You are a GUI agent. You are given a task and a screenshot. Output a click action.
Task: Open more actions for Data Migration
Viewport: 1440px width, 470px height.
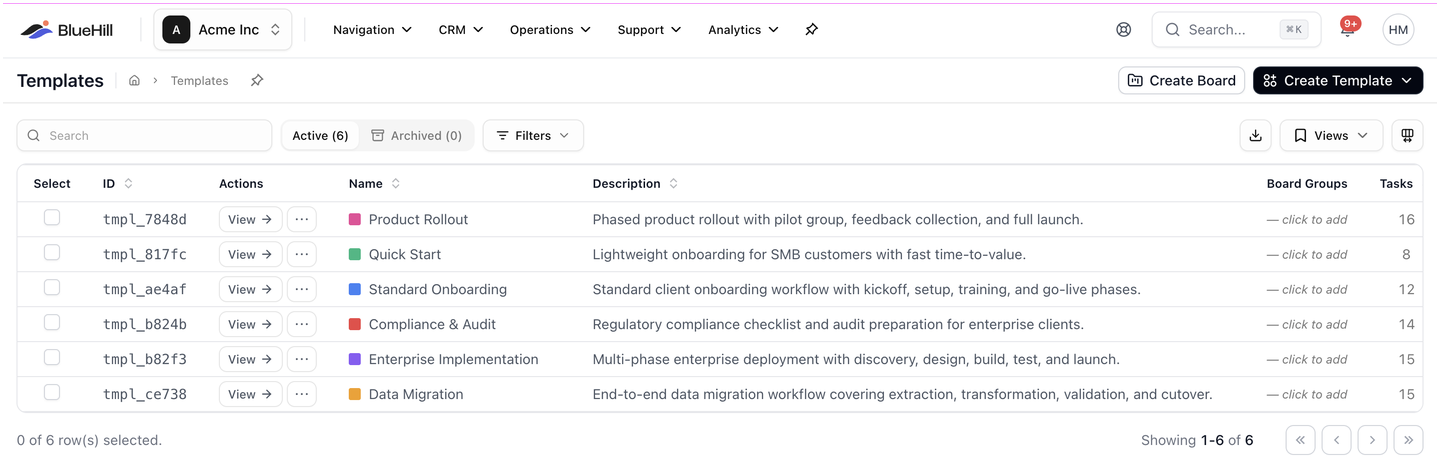[x=302, y=395]
